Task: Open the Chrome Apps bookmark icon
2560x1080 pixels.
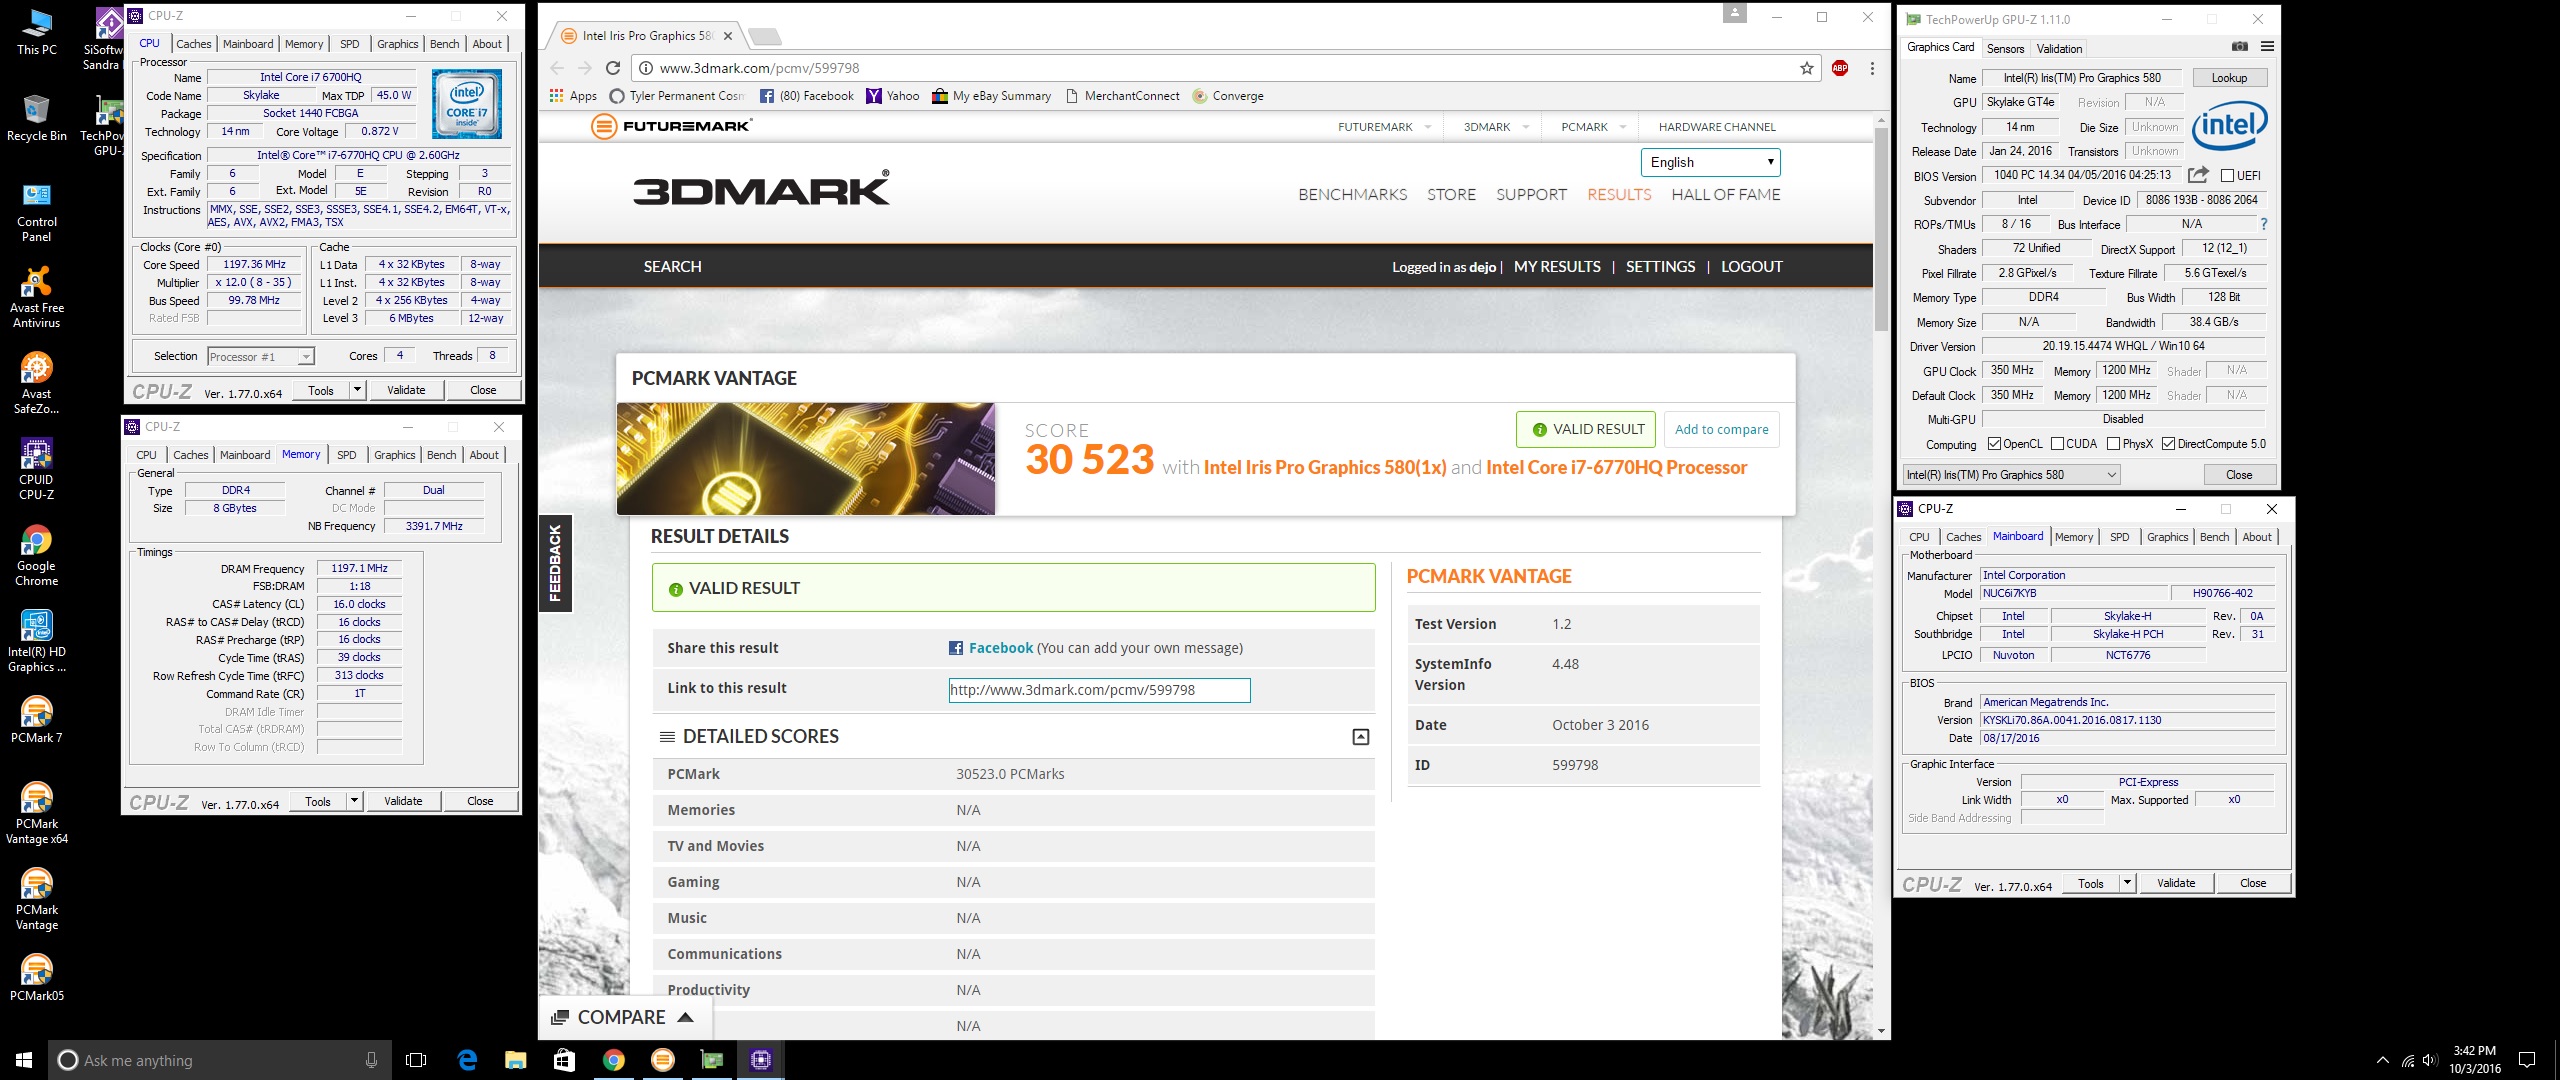Action: point(572,96)
